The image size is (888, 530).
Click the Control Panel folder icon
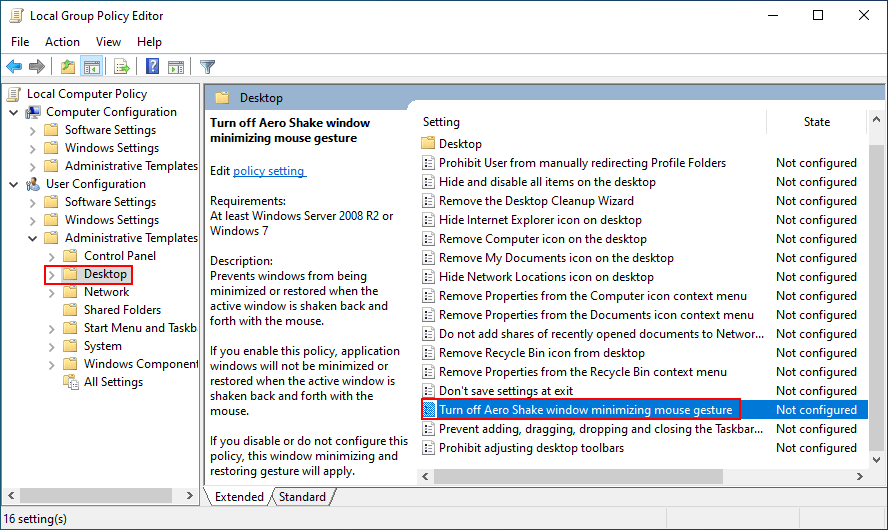point(70,256)
